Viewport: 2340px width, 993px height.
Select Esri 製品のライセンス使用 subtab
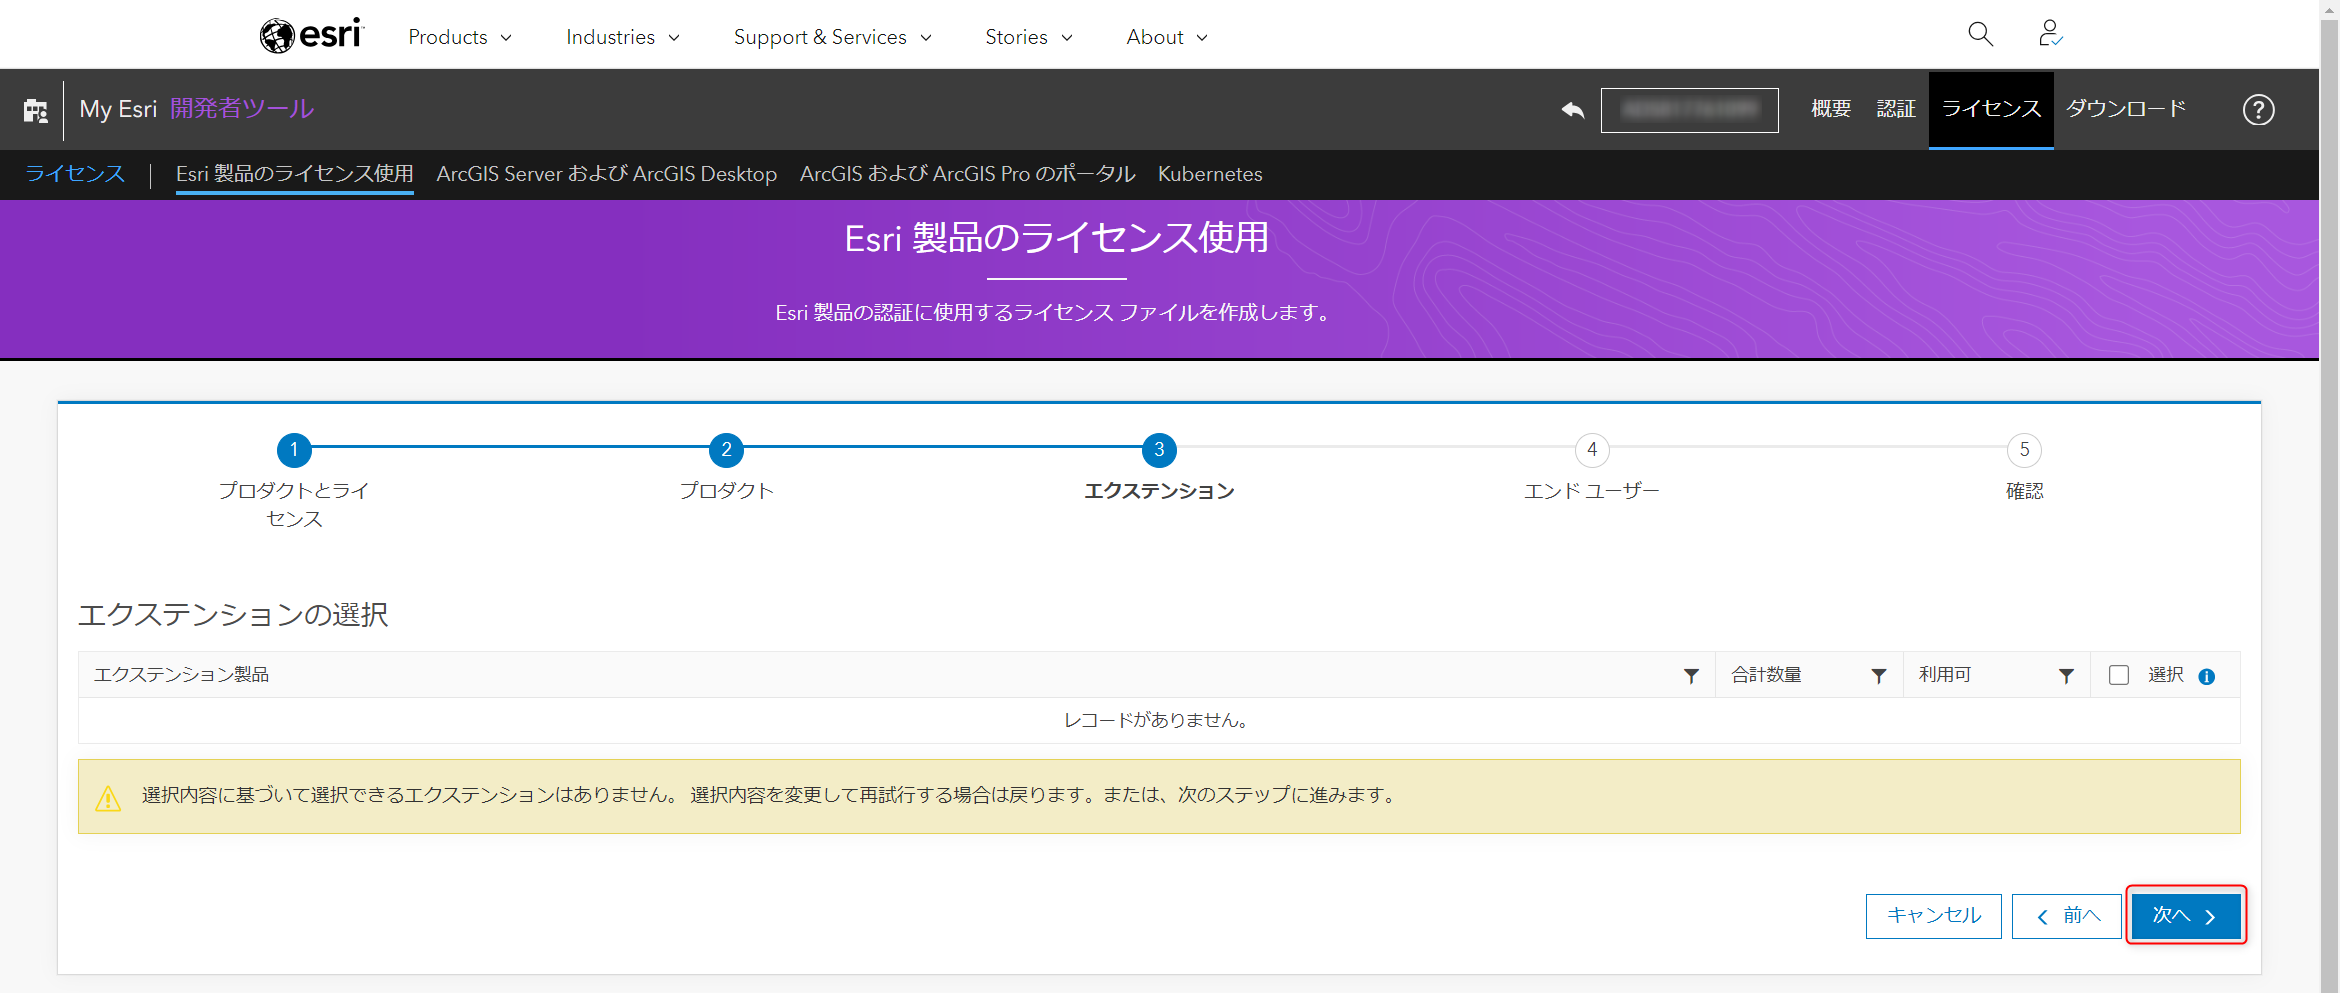(295, 174)
